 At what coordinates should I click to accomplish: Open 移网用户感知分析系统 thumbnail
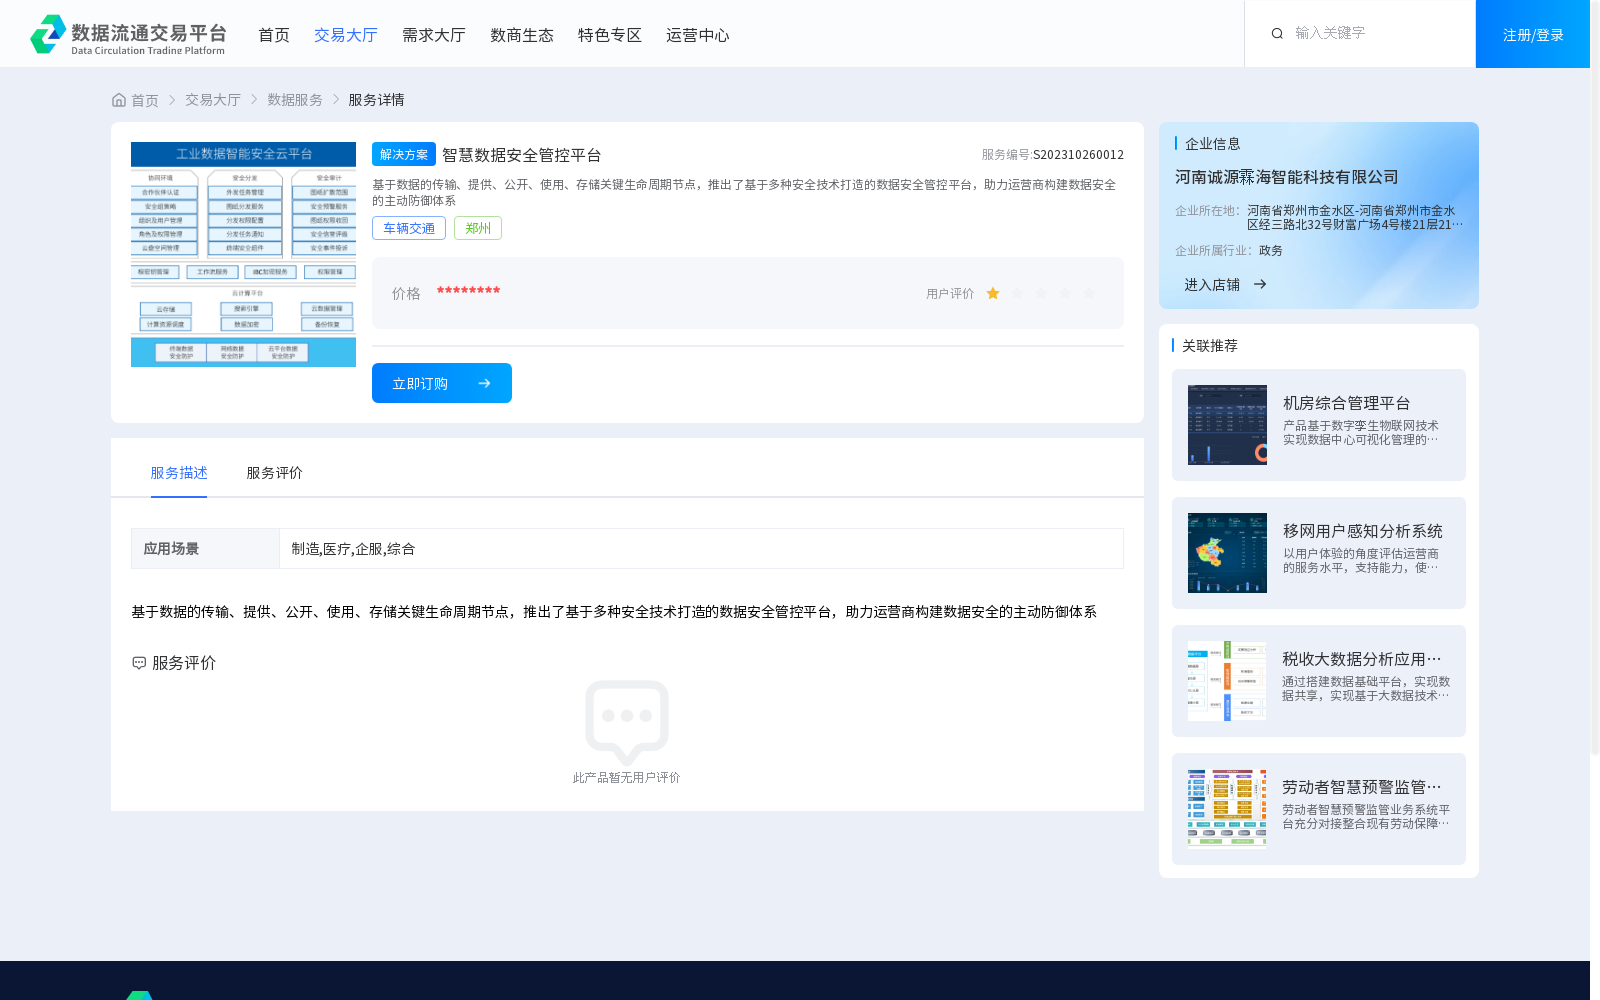click(1227, 553)
